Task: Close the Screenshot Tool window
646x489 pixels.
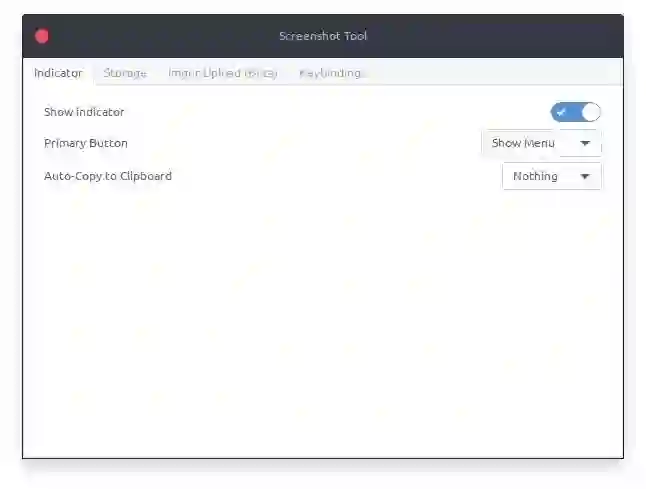Action: click(42, 36)
